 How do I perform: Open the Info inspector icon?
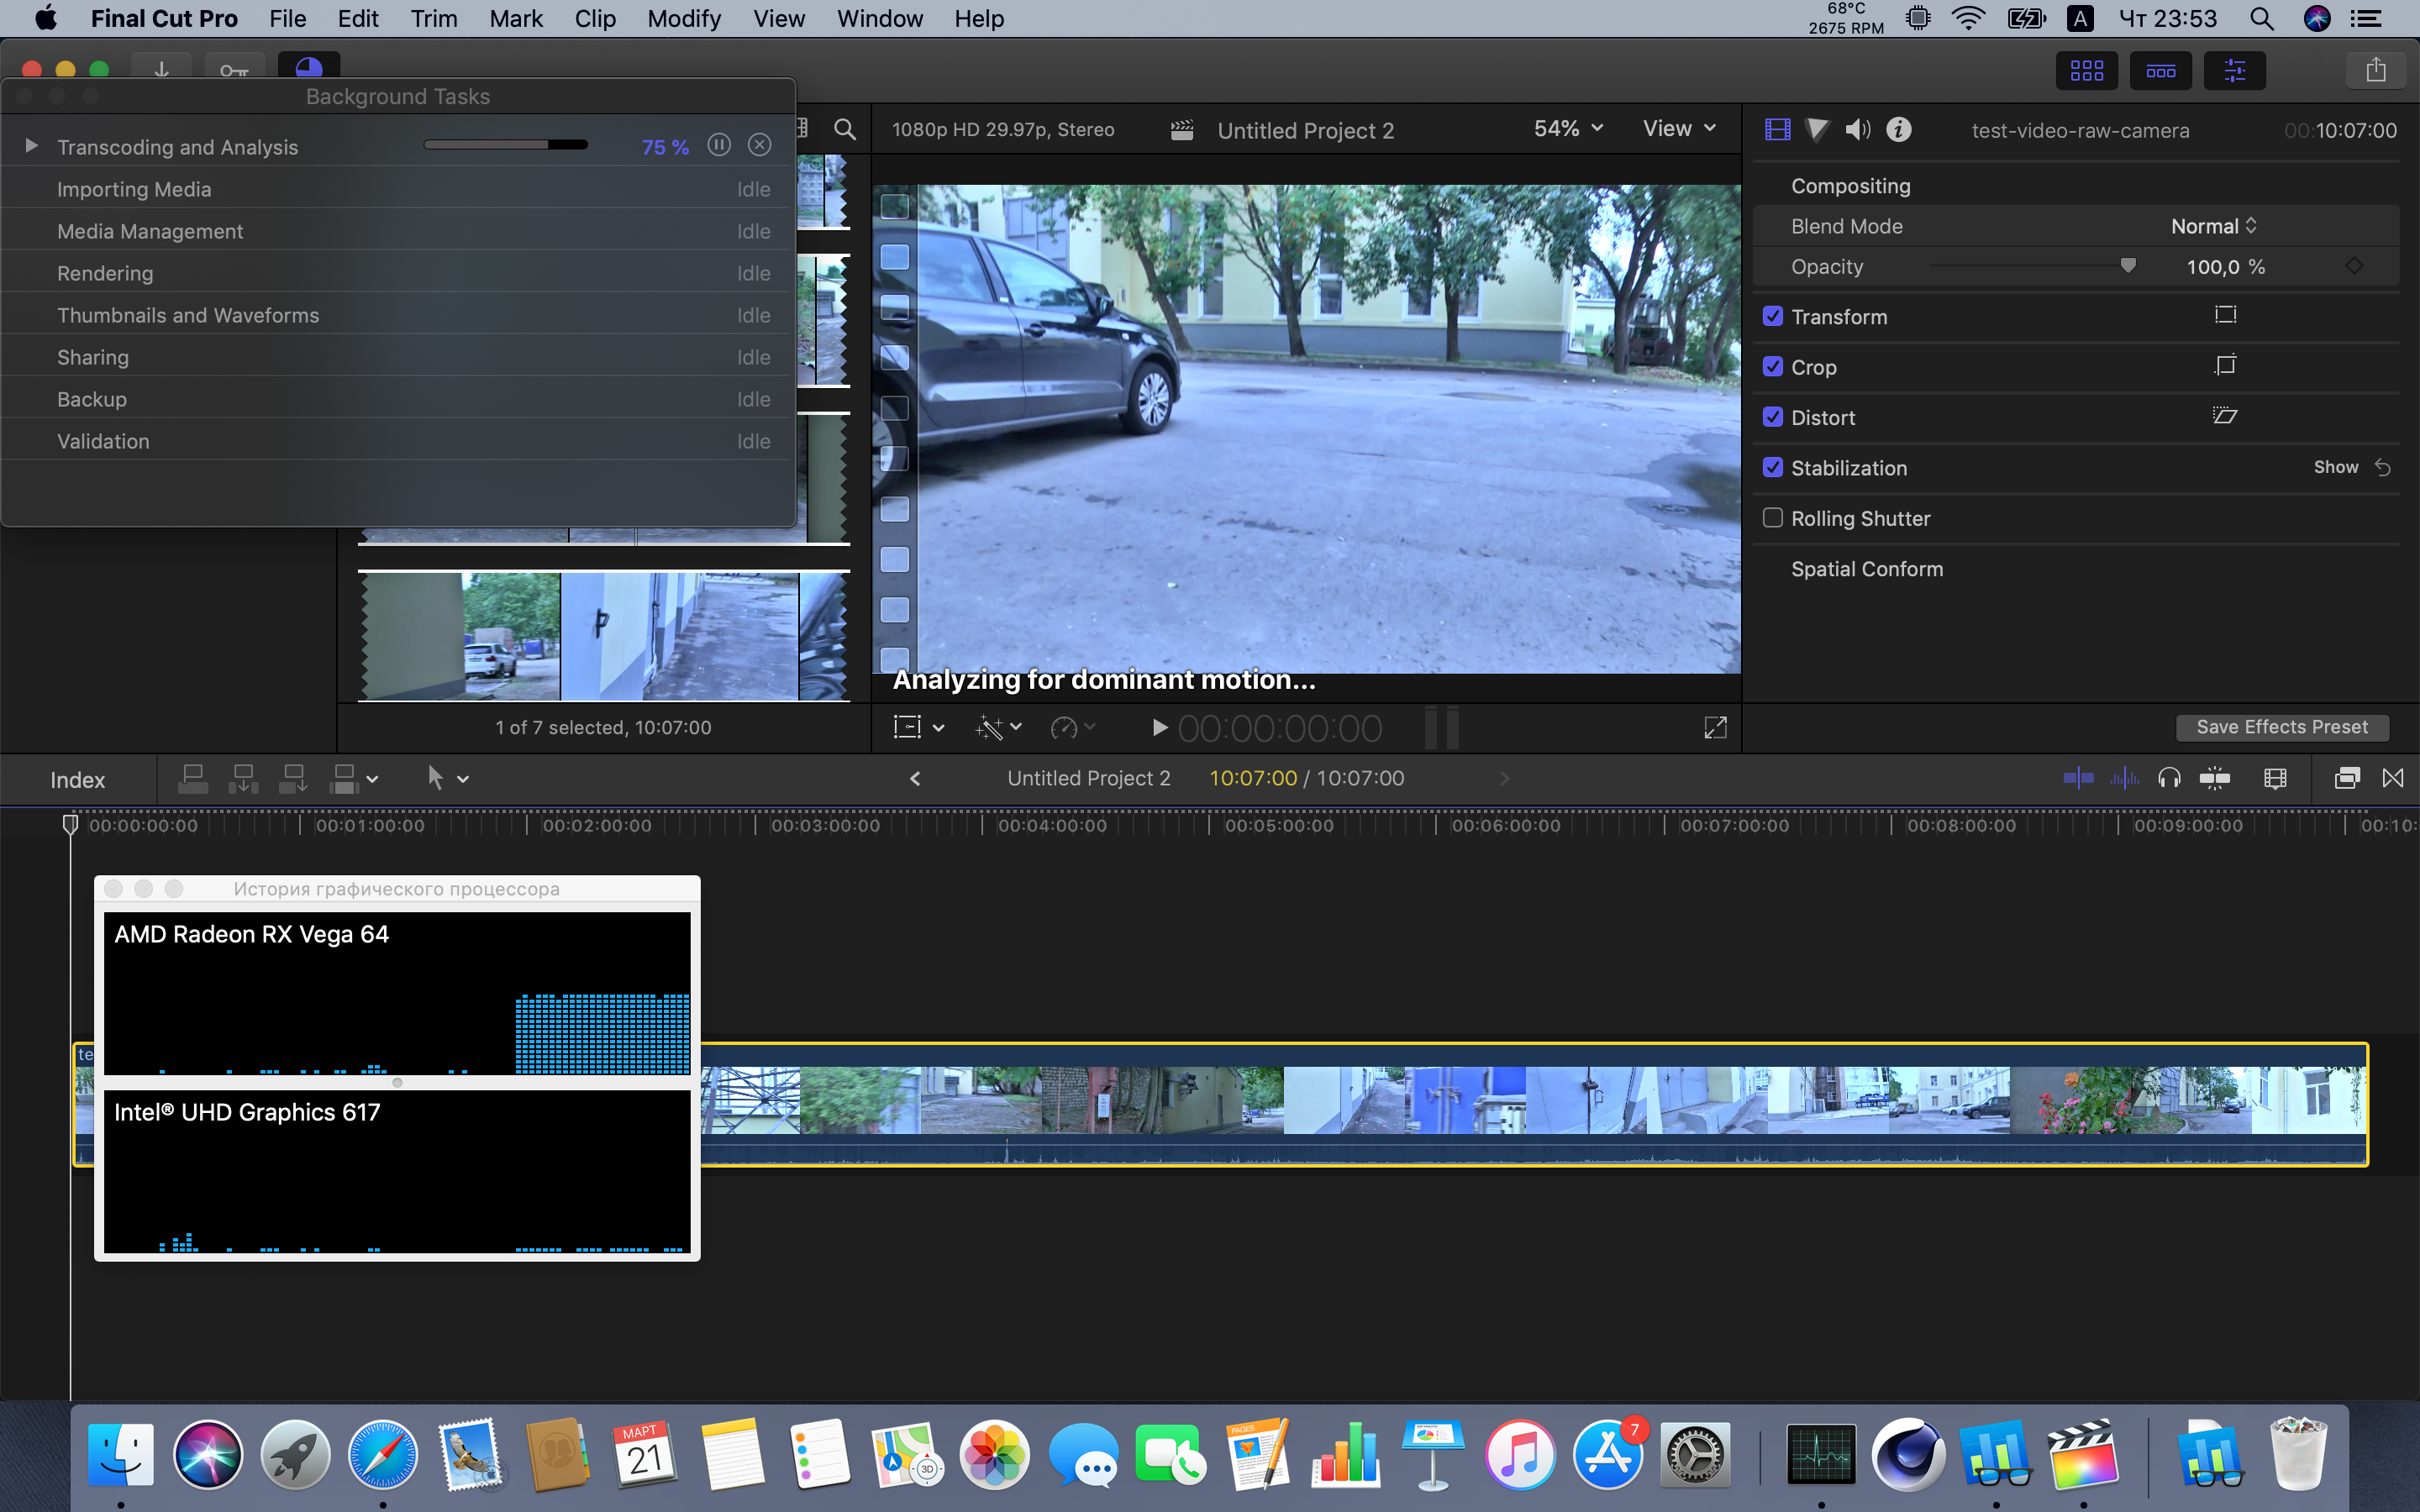pyautogui.click(x=1898, y=130)
